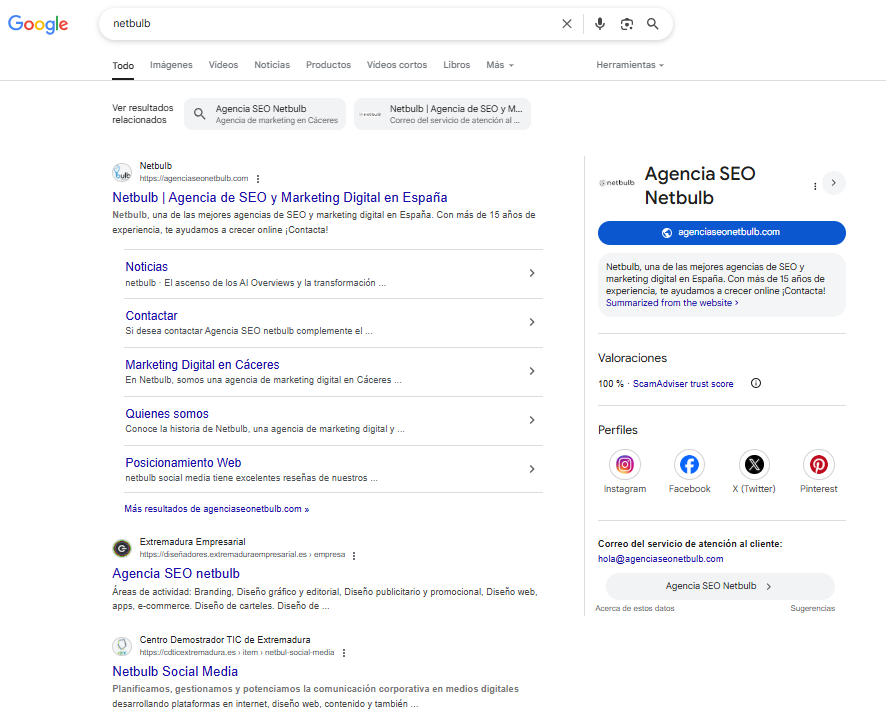Open Netbulb's X (Twitter) profile icon
The image size is (886, 720).
[754, 465]
